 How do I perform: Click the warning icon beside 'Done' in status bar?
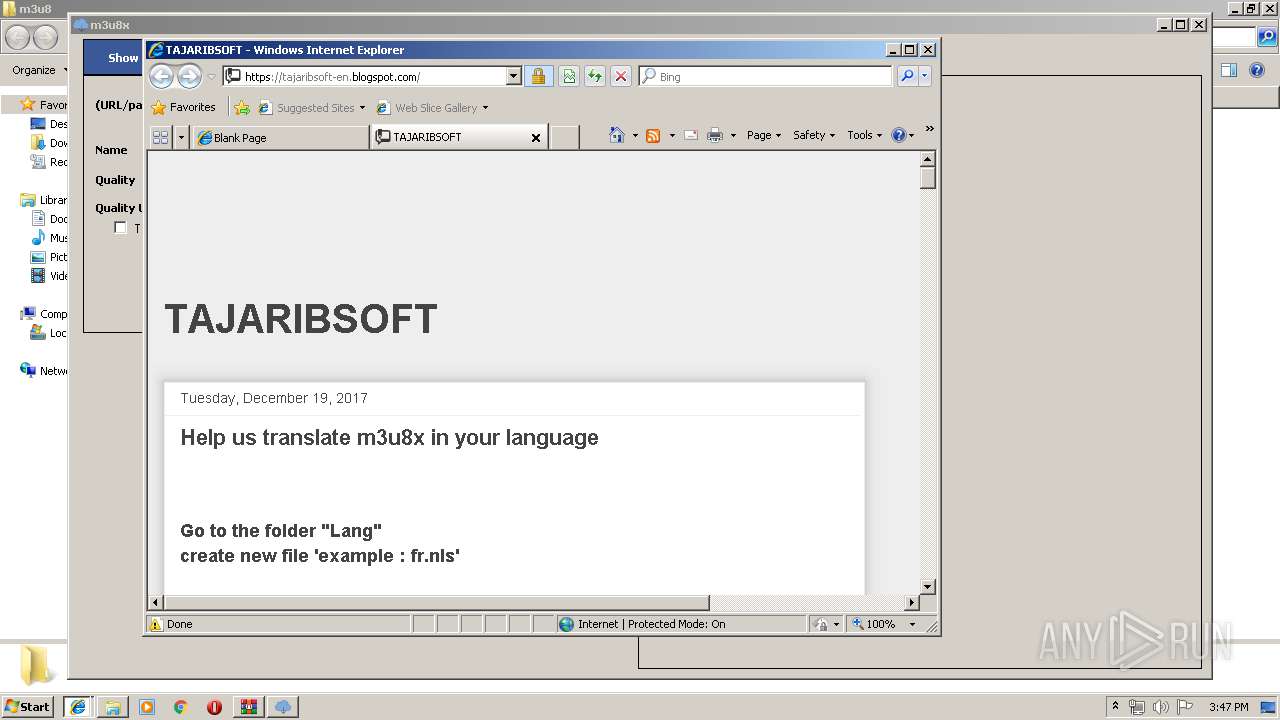pyautogui.click(x=156, y=624)
